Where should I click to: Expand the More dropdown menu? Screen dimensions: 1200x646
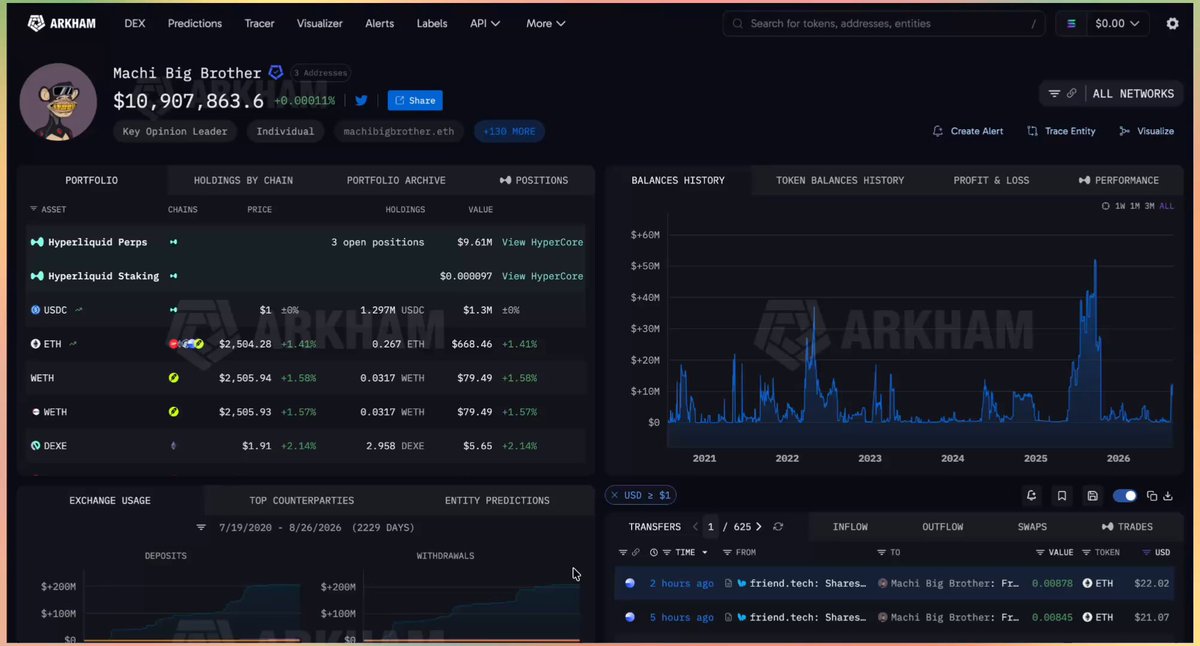click(546, 23)
